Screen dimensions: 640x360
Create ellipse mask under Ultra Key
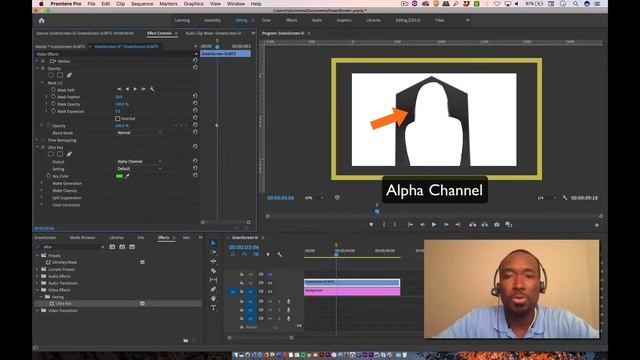click(51, 154)
